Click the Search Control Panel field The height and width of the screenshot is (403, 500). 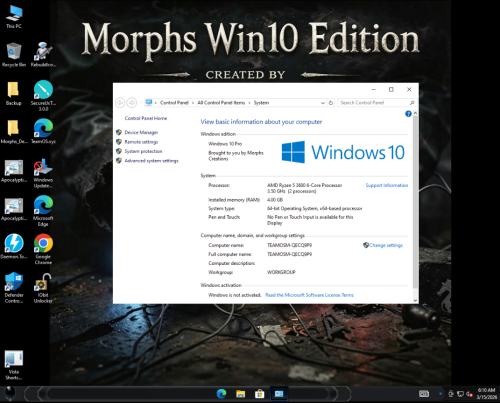(x=374, y=103)
